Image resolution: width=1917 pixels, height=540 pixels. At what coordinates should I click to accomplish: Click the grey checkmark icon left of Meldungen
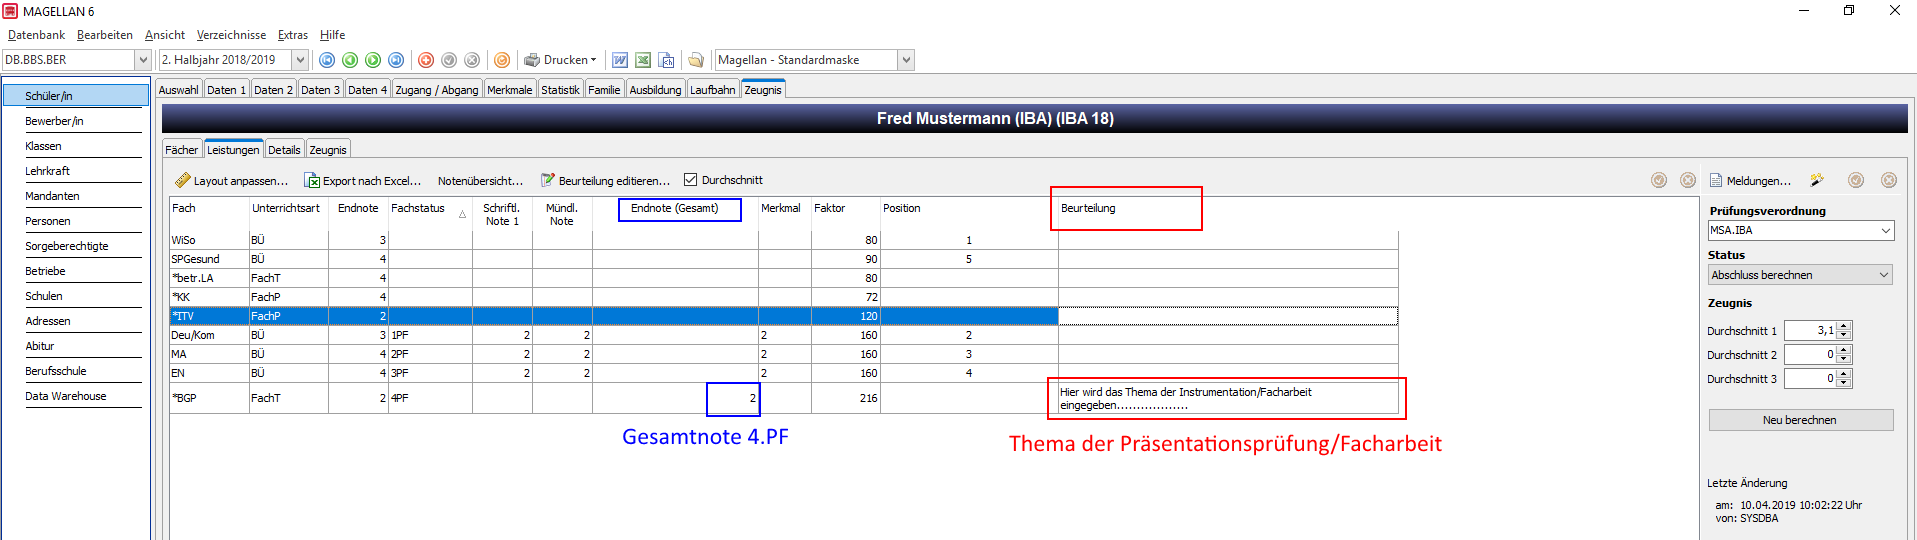click(x=1659, y=180)
